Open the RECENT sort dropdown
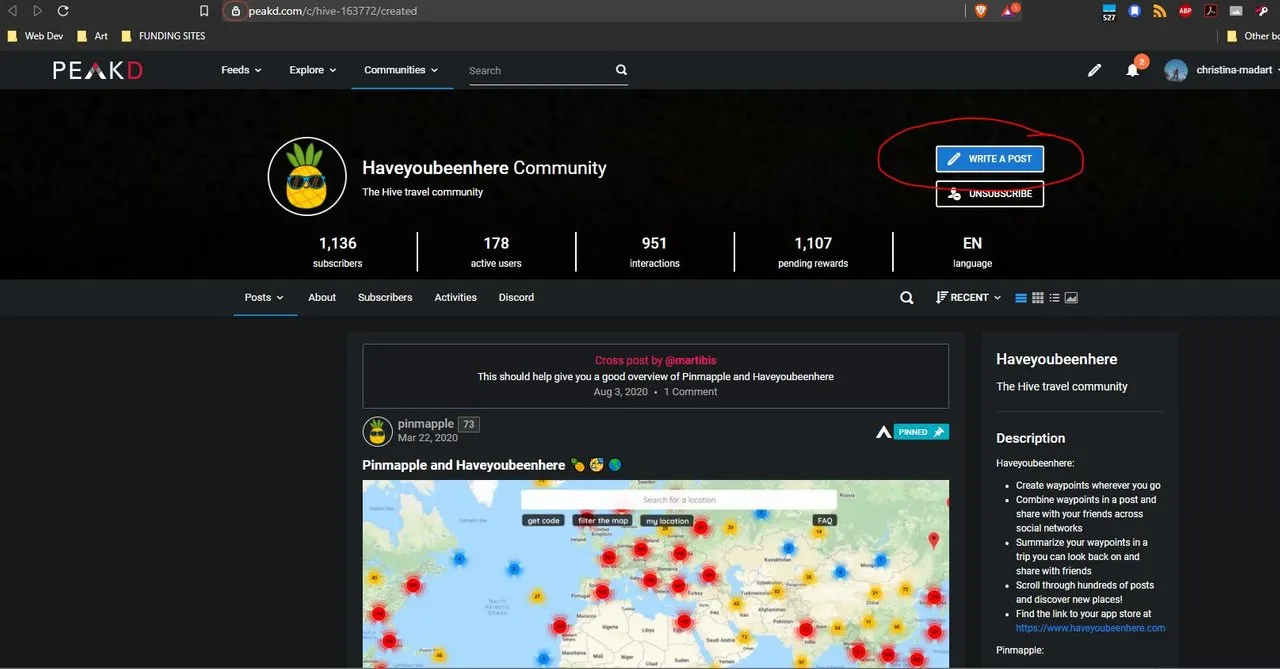Viewport: 1280px width, 669px height. point(968,297)
